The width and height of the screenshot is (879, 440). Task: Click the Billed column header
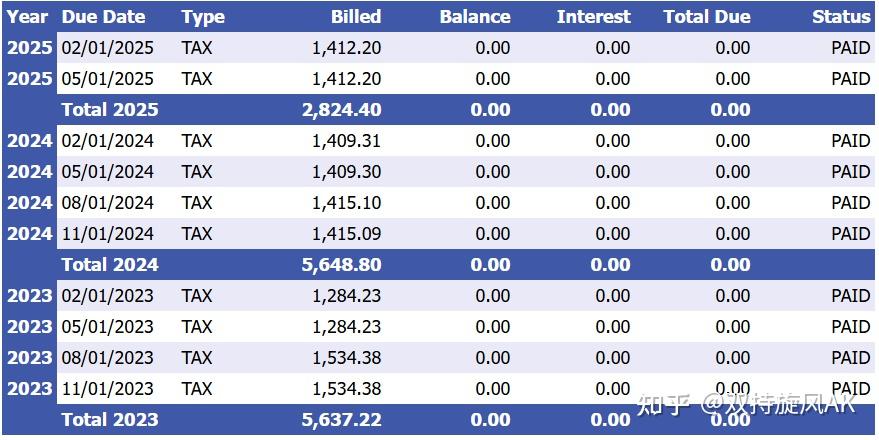[x=356, y=17]
